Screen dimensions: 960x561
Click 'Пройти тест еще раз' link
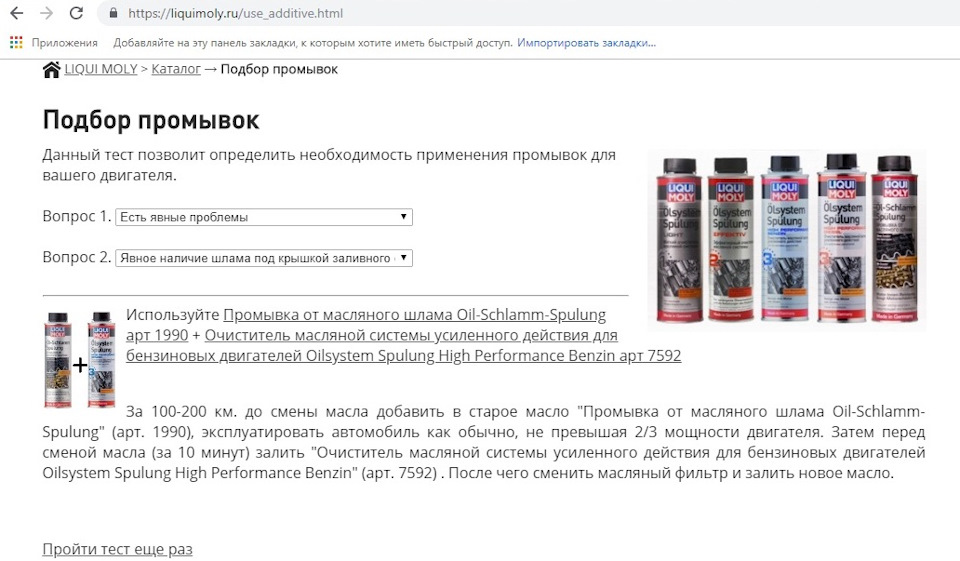118,549
